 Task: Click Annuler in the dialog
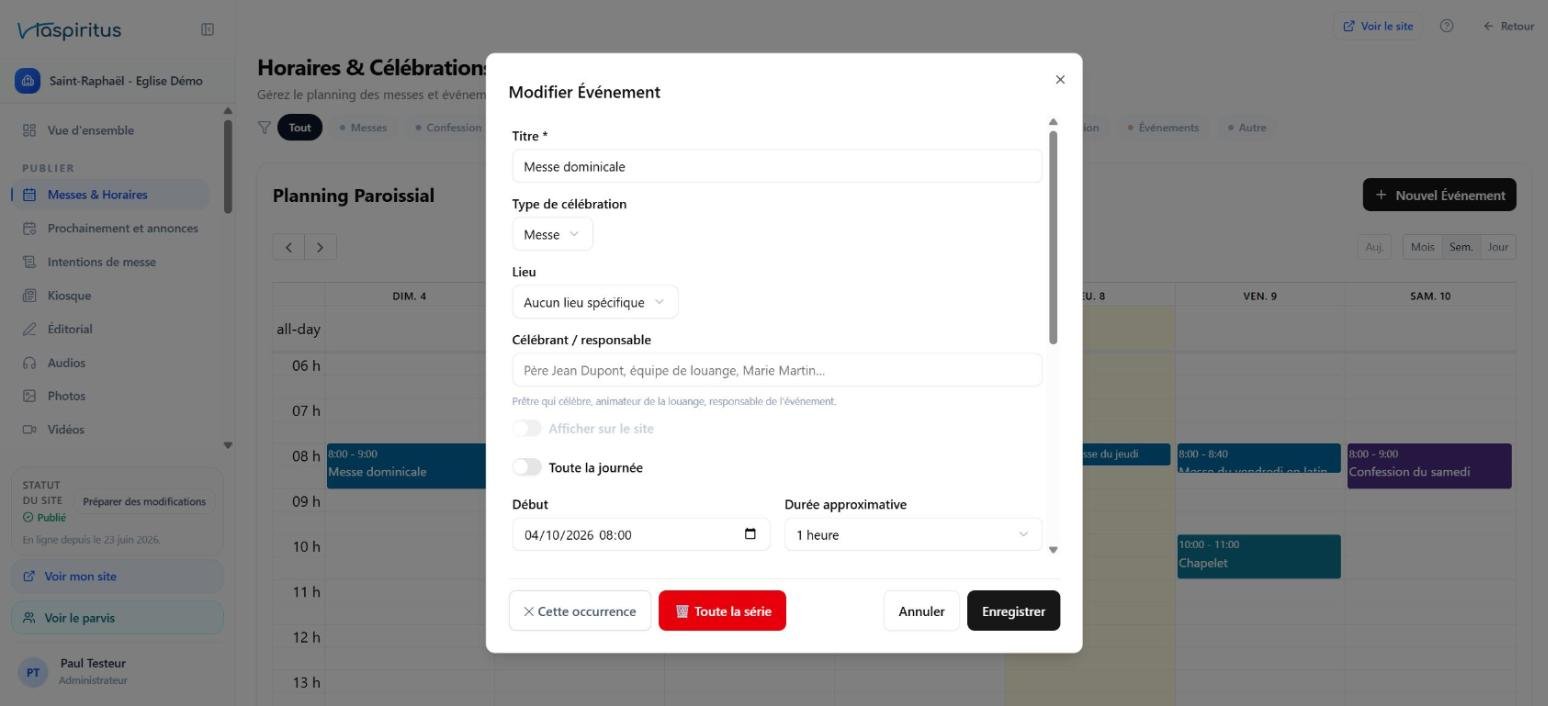[921, 611]
